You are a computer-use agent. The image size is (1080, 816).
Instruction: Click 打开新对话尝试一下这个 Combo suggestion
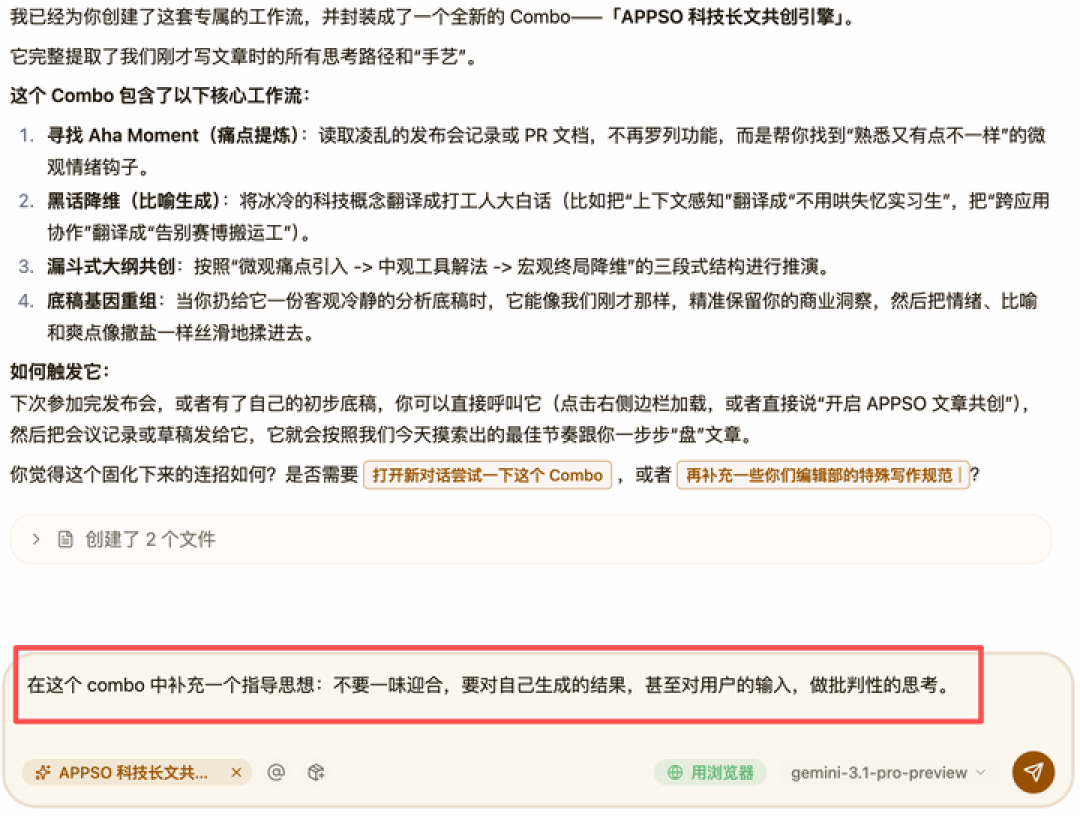[x=487, y=475]
